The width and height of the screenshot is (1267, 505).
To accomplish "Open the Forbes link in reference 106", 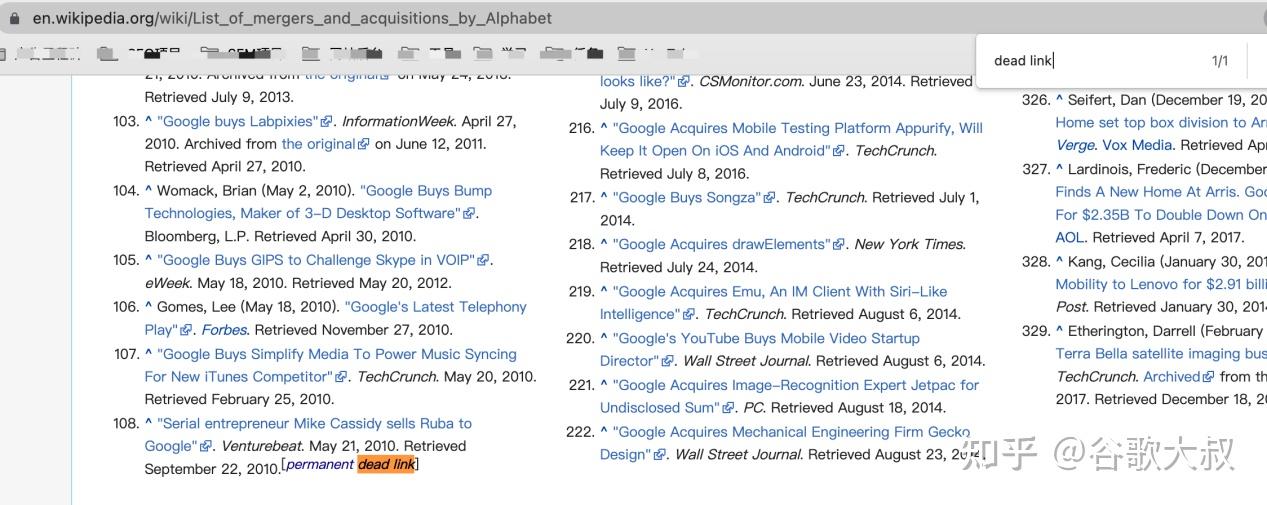I will point(225,329).
